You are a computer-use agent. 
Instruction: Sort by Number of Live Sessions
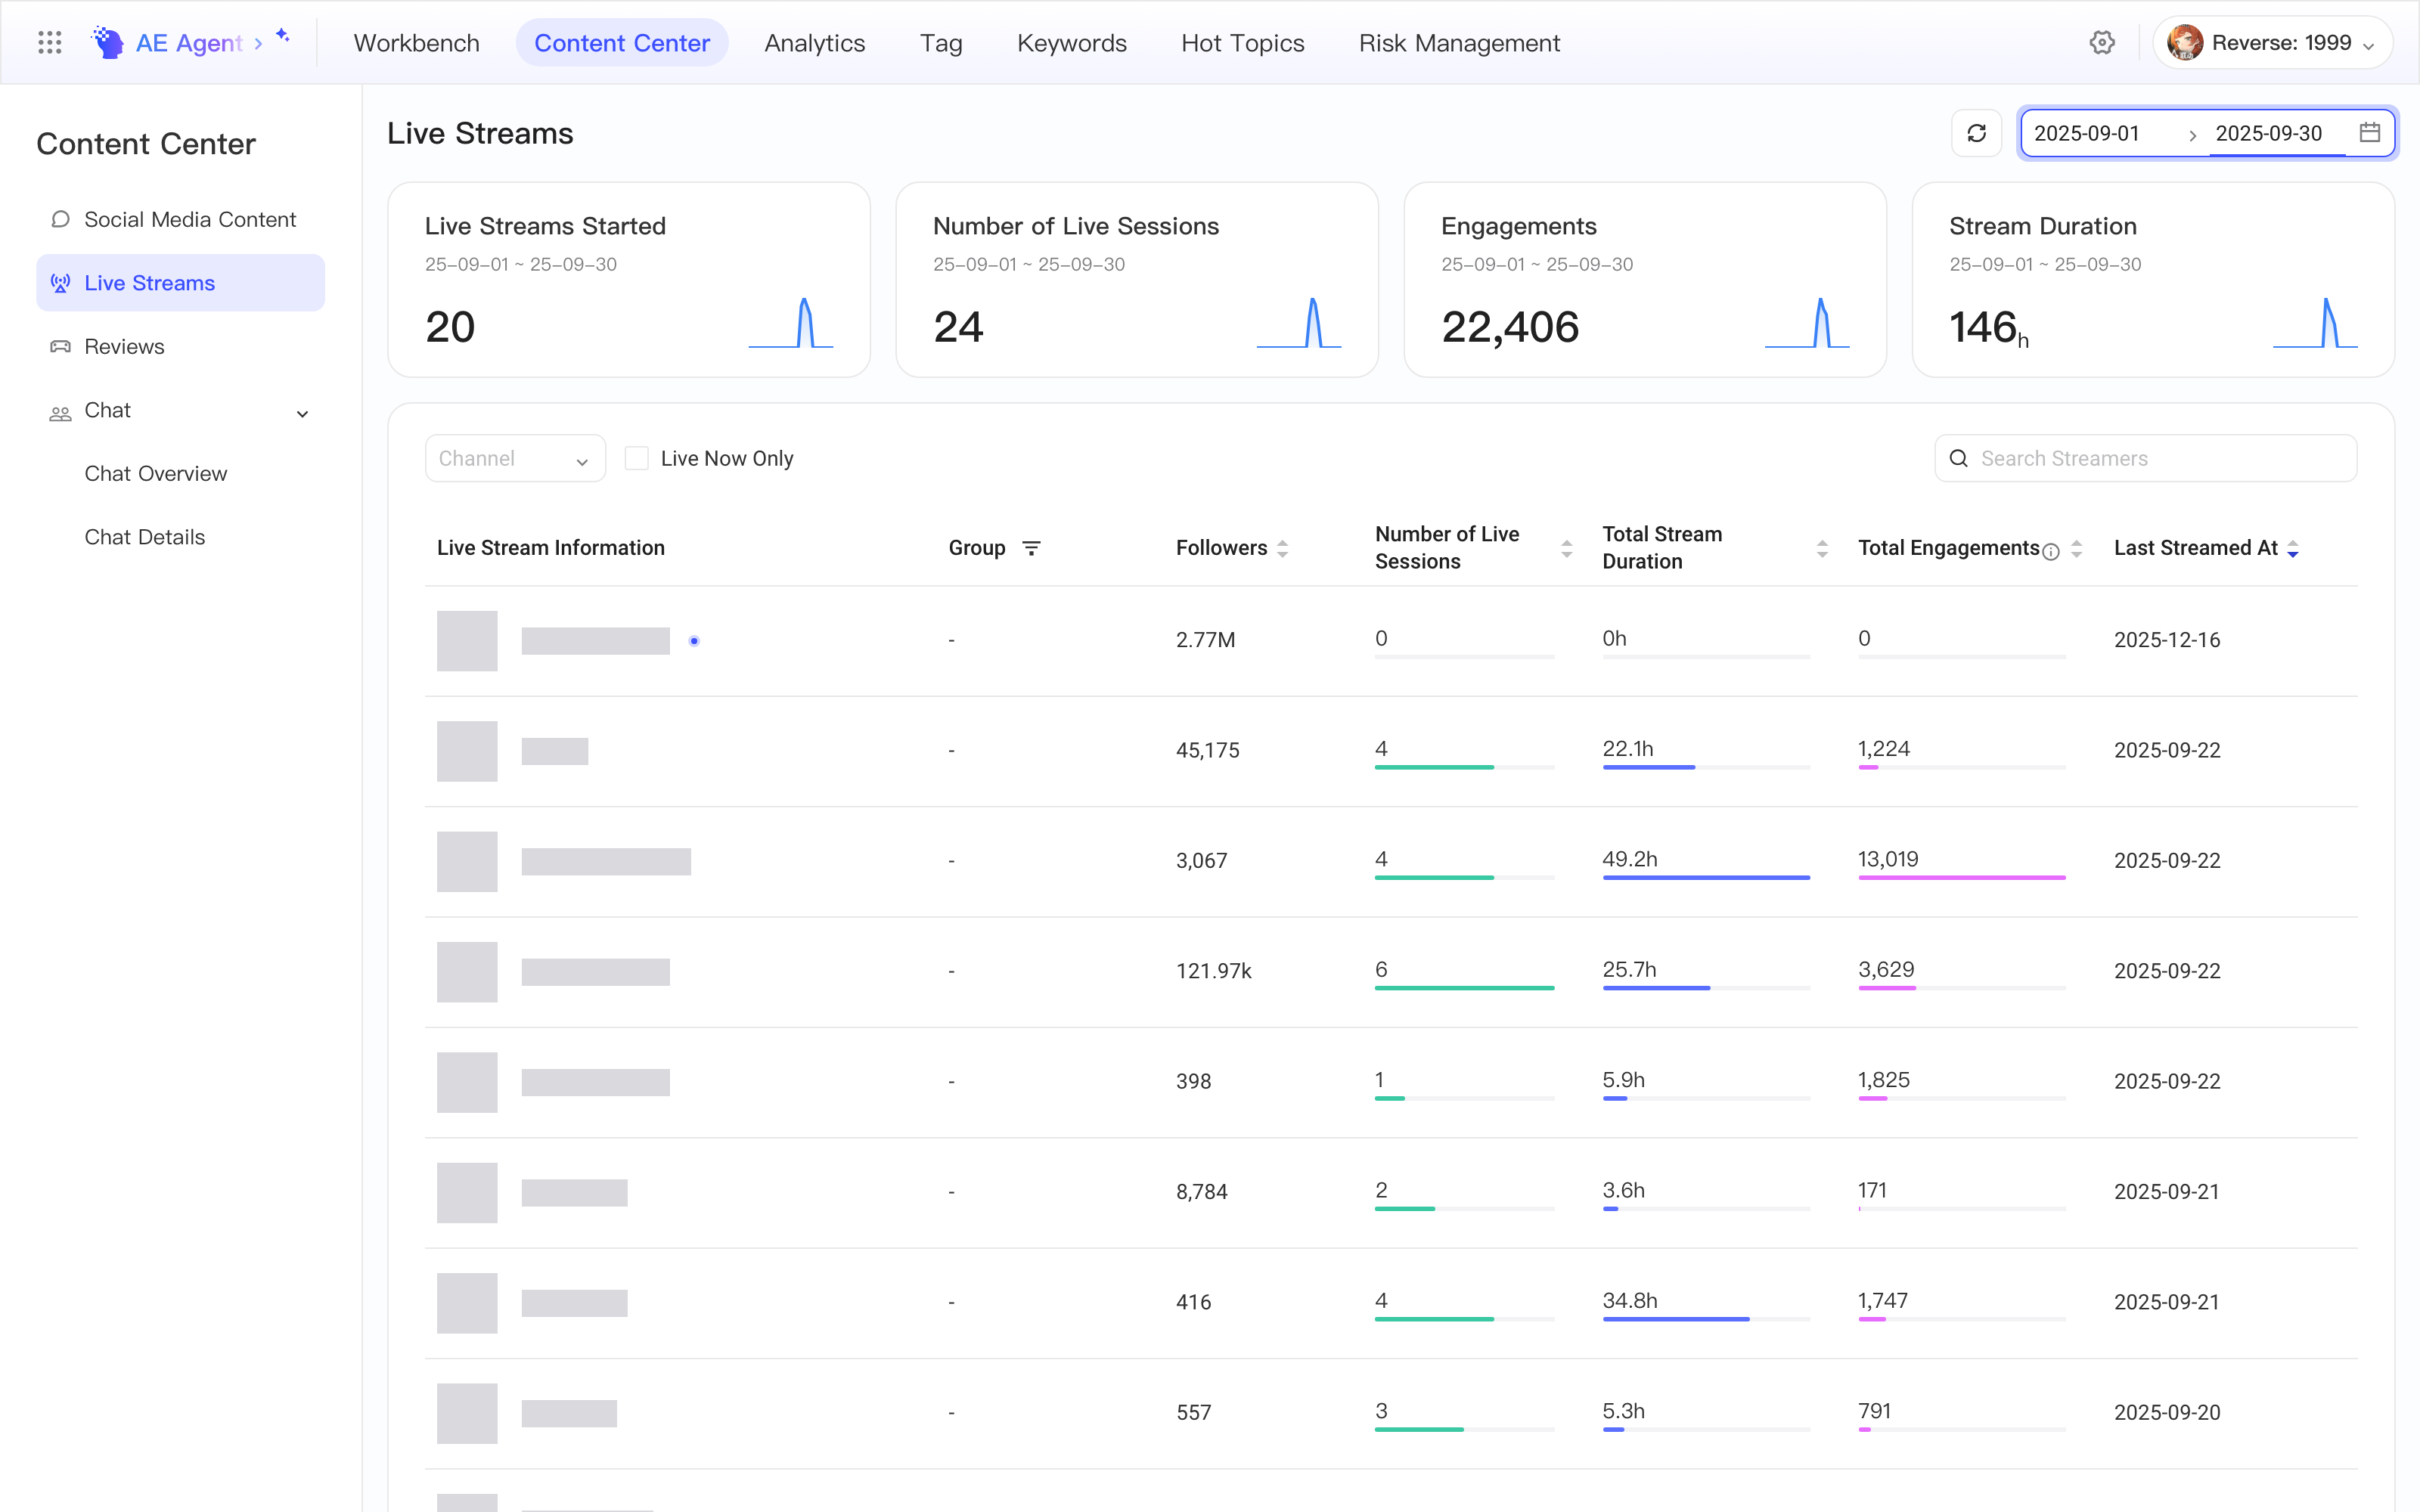(x=1567, y=548)
